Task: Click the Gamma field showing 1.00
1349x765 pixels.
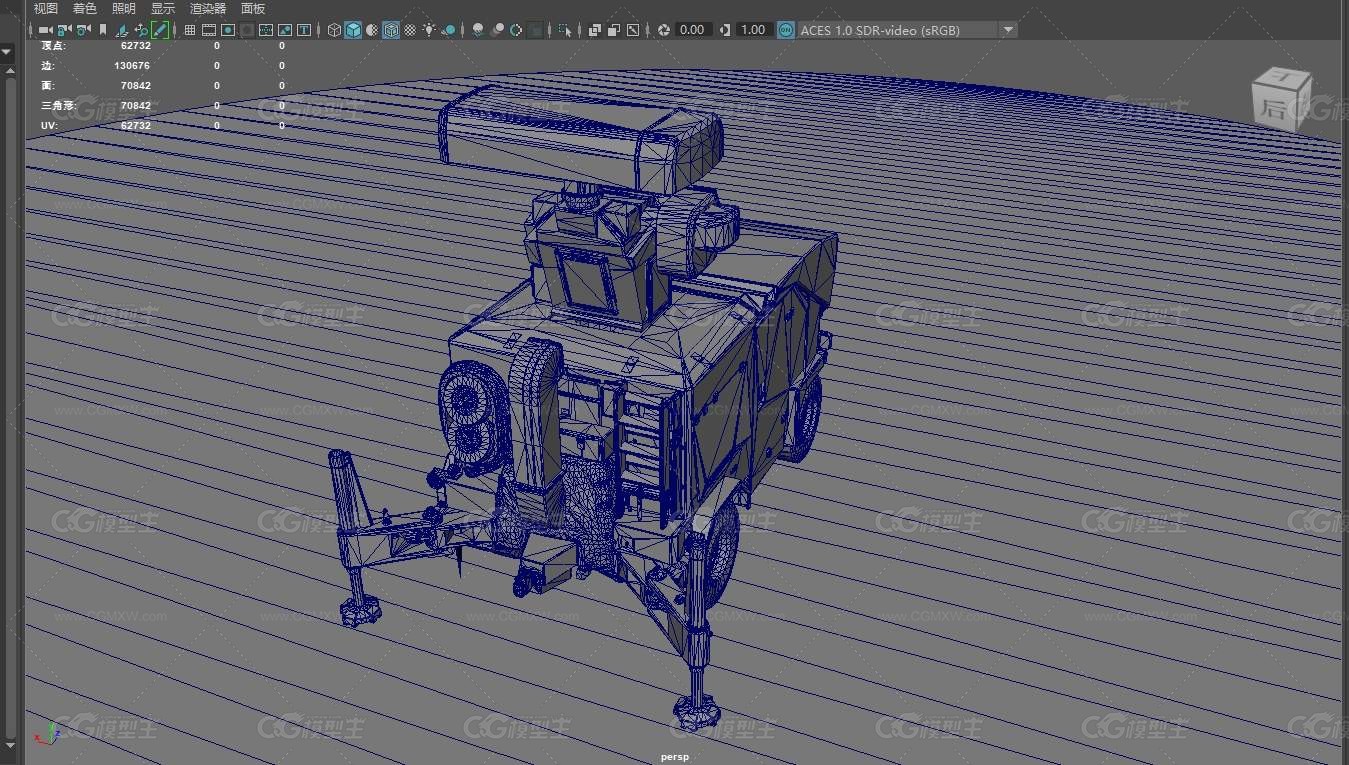Action: point(753,30)
